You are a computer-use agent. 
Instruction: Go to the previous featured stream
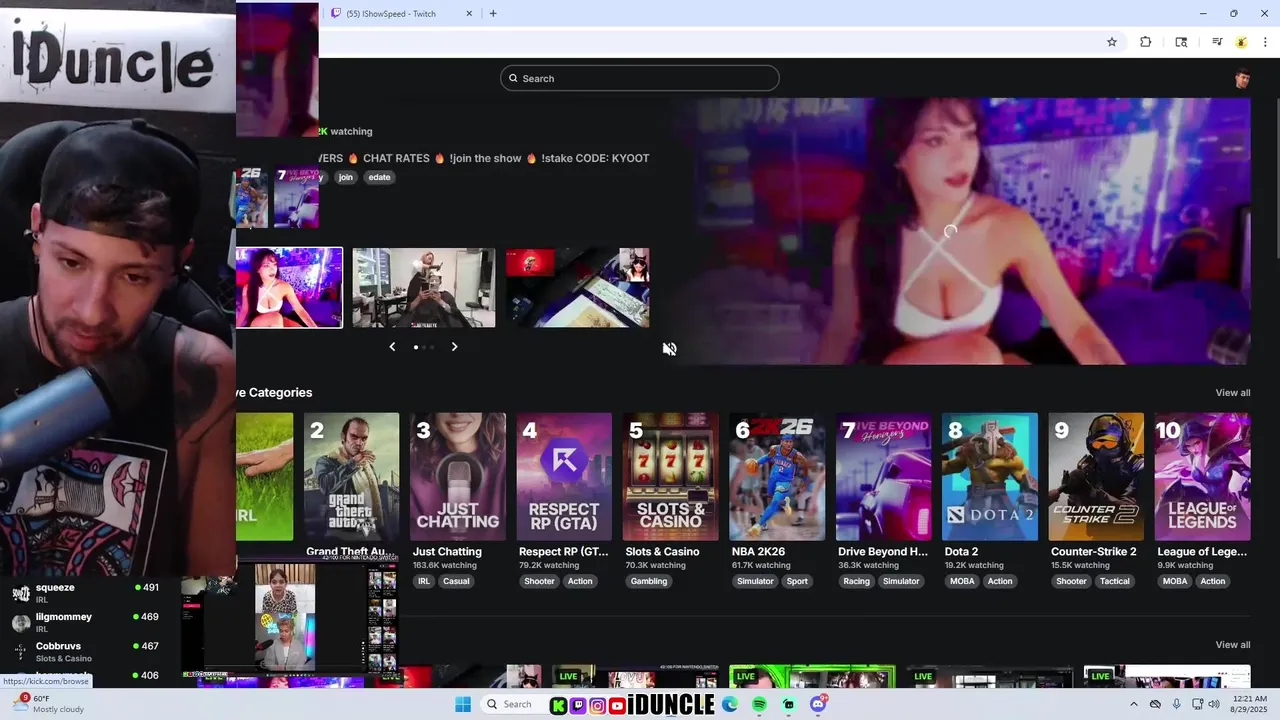(x=392, y=347)
